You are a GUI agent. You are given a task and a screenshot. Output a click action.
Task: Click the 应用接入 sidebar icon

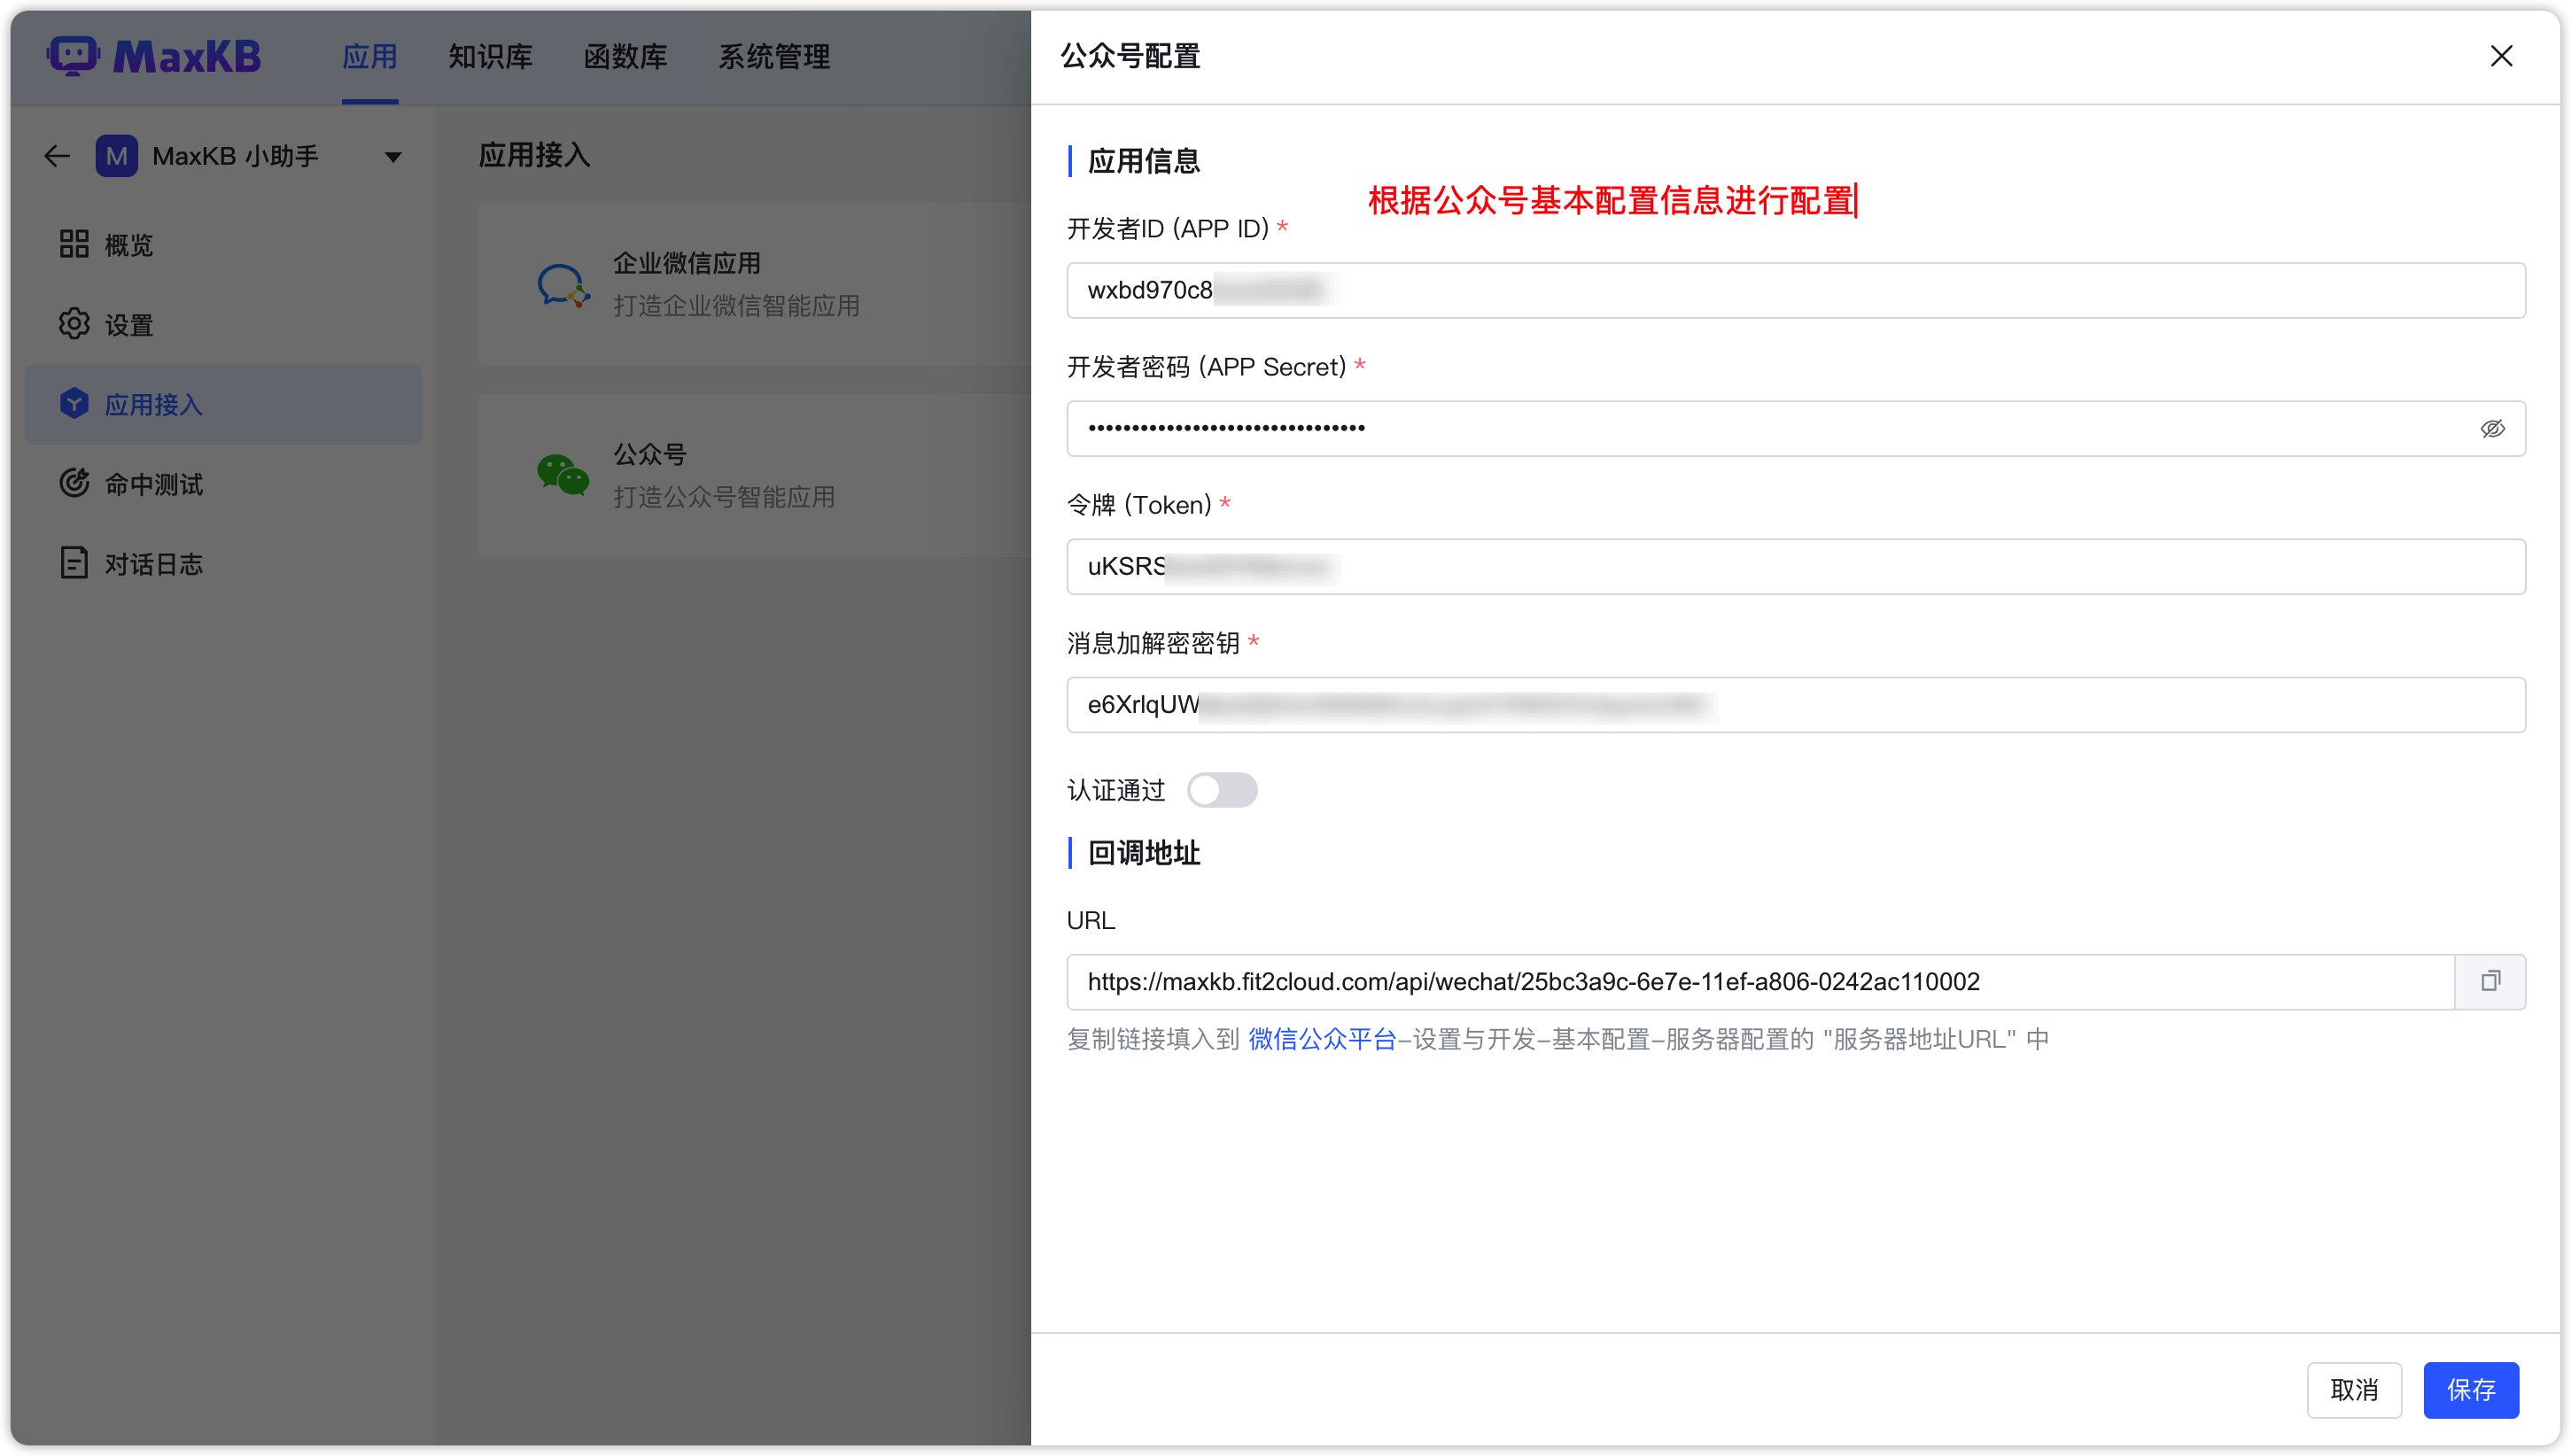coord(75,403)
